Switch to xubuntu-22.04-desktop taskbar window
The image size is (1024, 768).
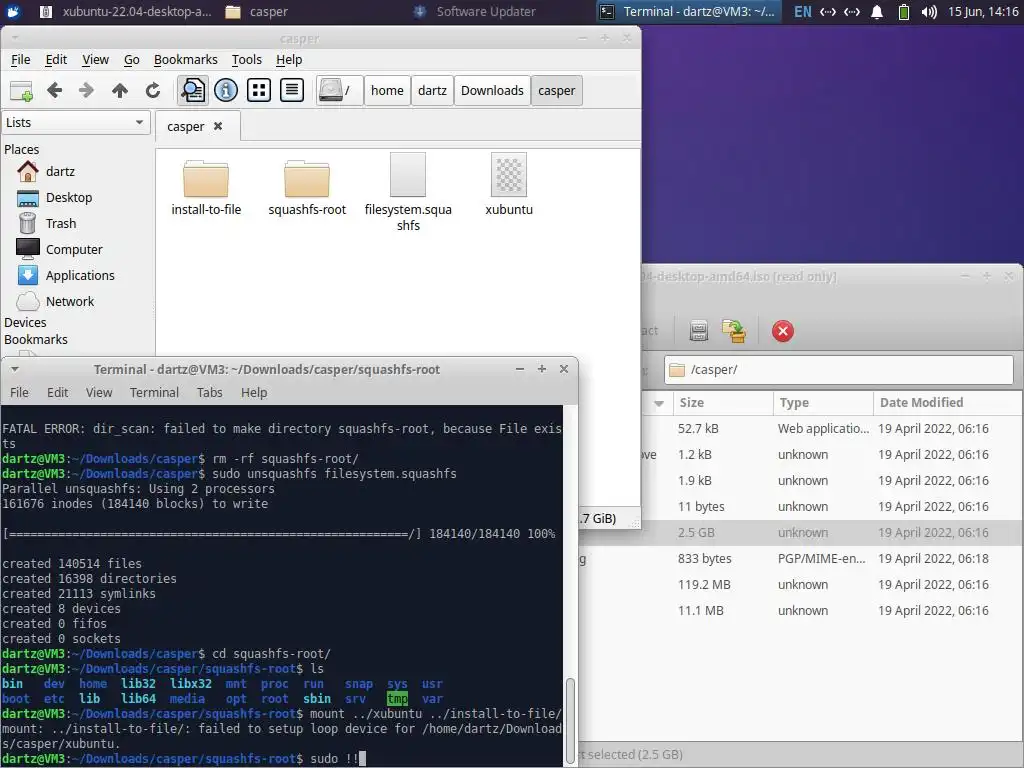coord(127,12)
